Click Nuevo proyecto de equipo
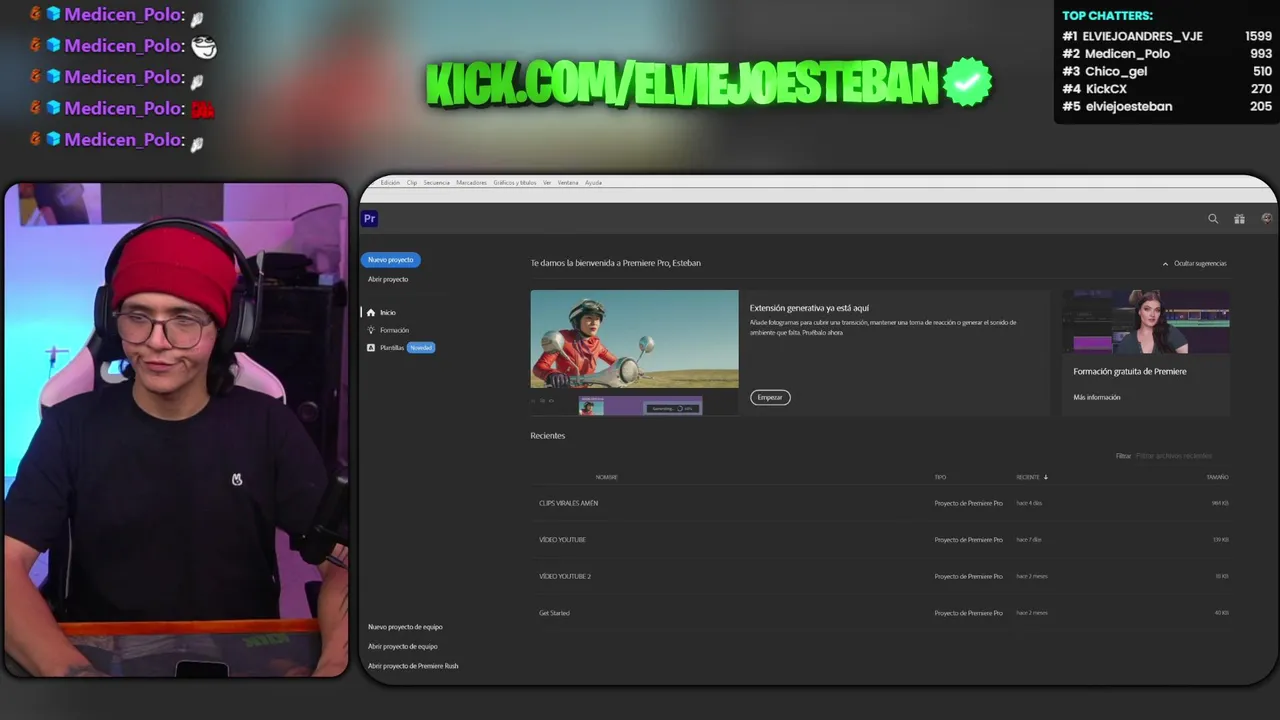This screenshot has height=720, width=1280. pyautogui.click(x=405, y=627)
